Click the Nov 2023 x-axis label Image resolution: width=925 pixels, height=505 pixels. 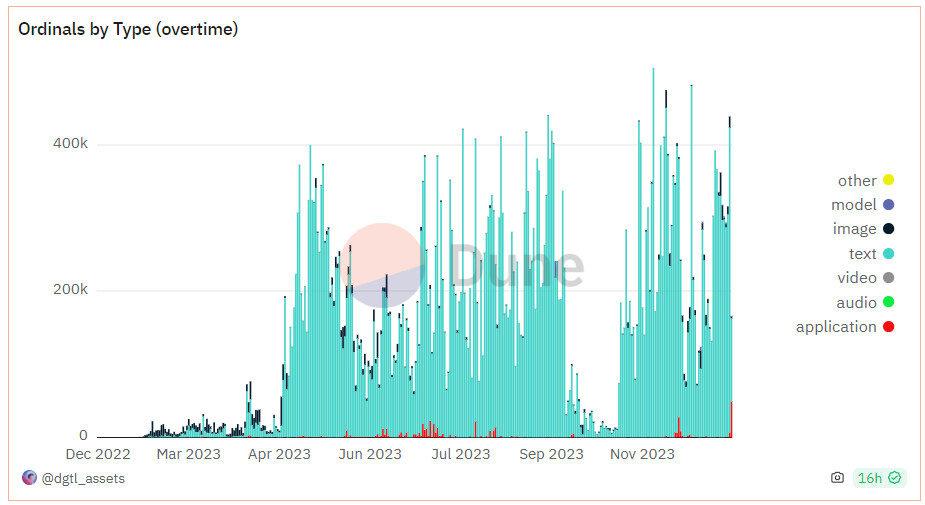642,454
